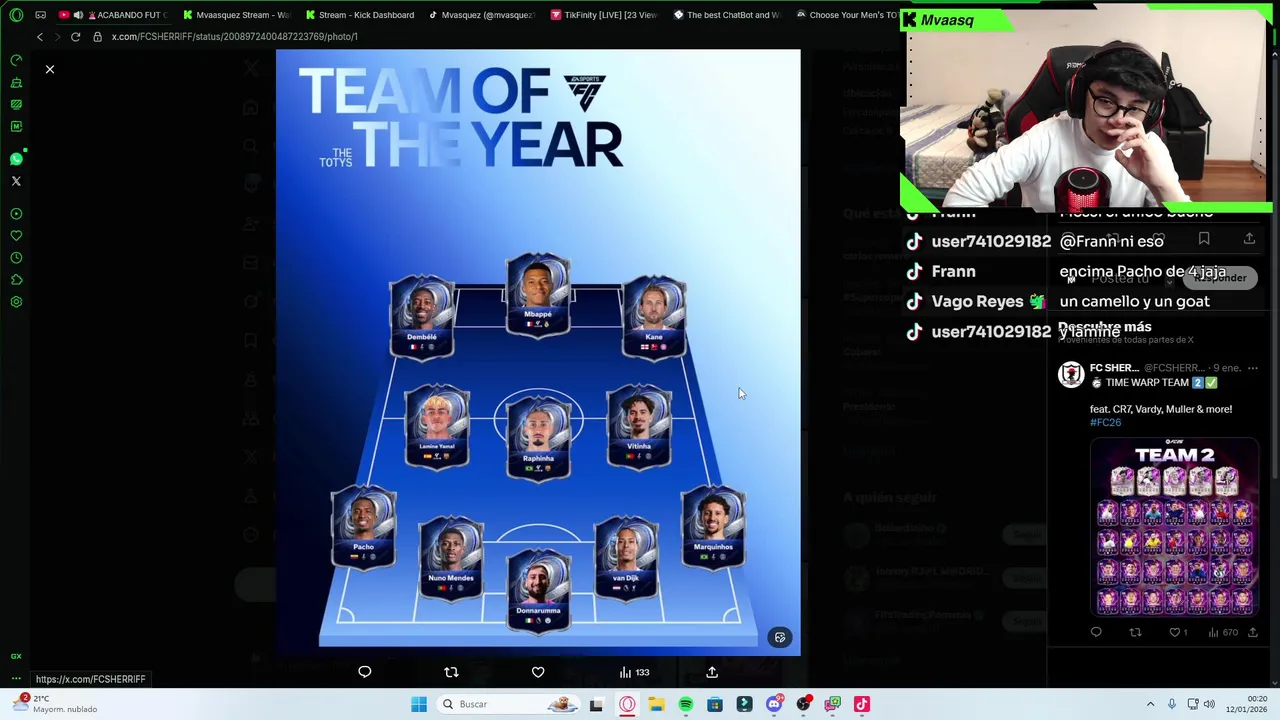Viewport: 1280px width, 720px height.
Task: Repost the TIME WARP TEAM 2 post
Action: coord(1135,632)
